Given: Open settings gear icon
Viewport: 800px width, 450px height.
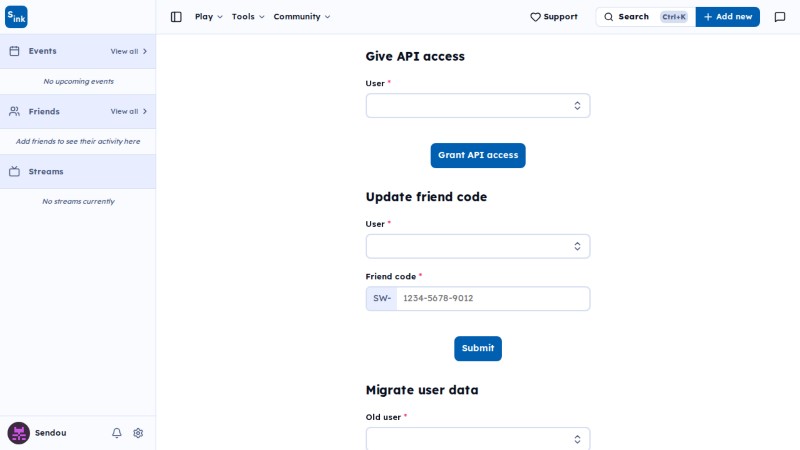Looking at the screenshot, I should point(138,433).
